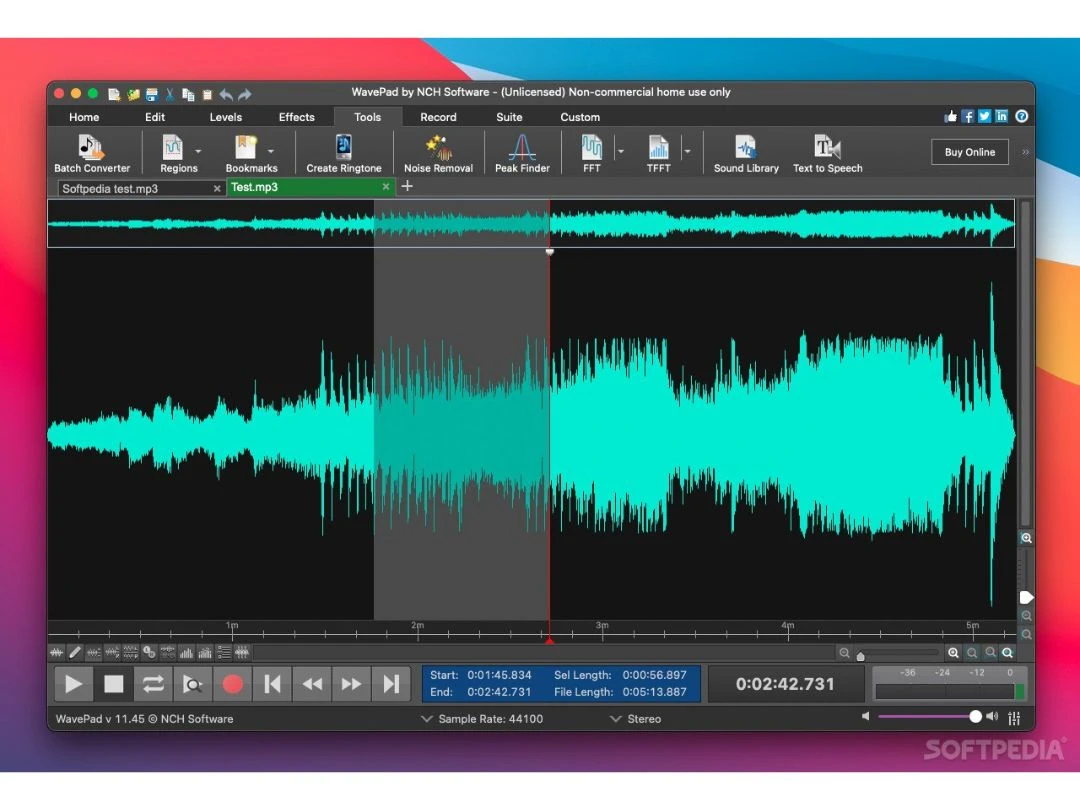Click the thumbs-up like icon
Screen dimensions: 1080x810
(951, 116)
